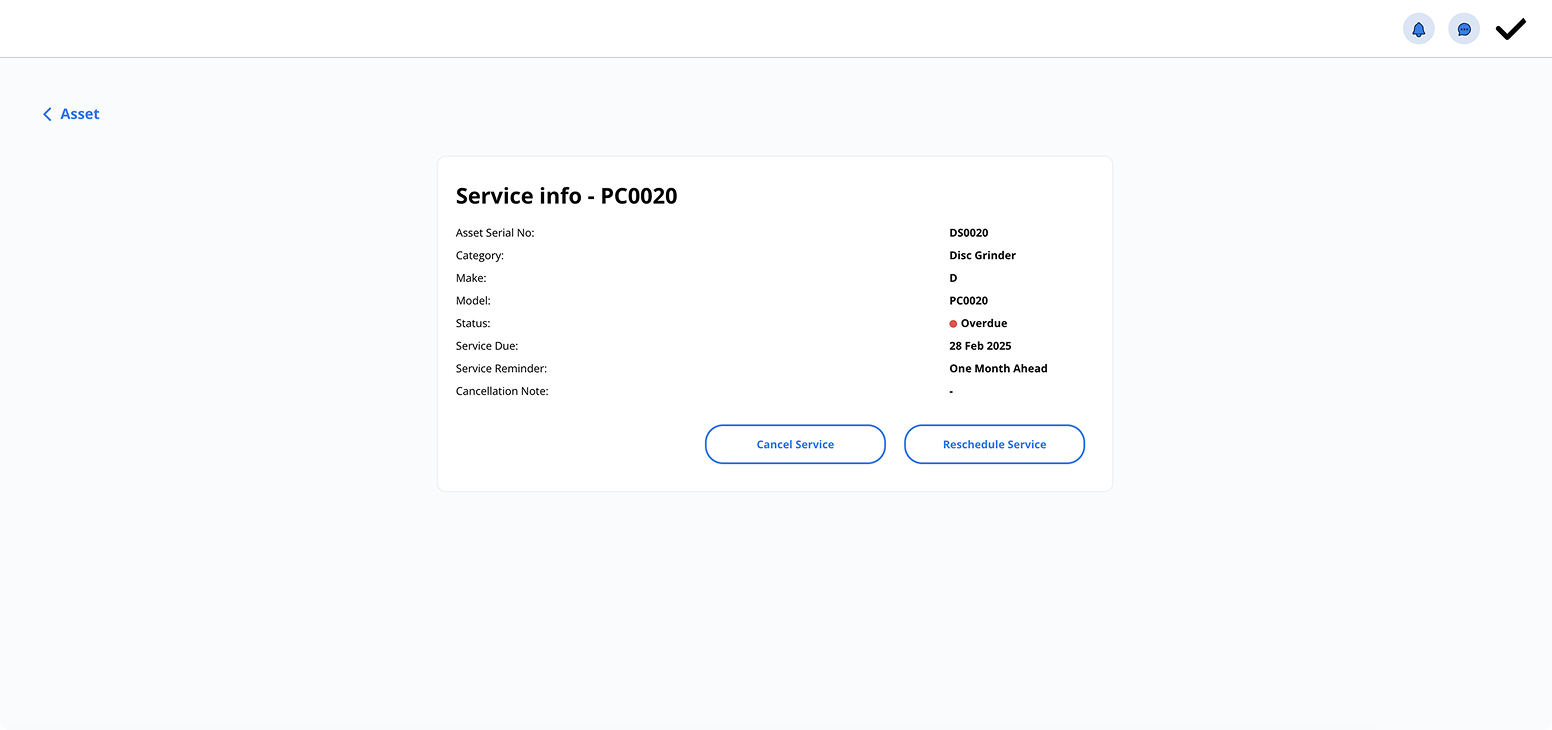Image resolution: width=1552 pixels, height=730 pixels.
Task: Go back via the Asset link
Action: pos(80,114)
